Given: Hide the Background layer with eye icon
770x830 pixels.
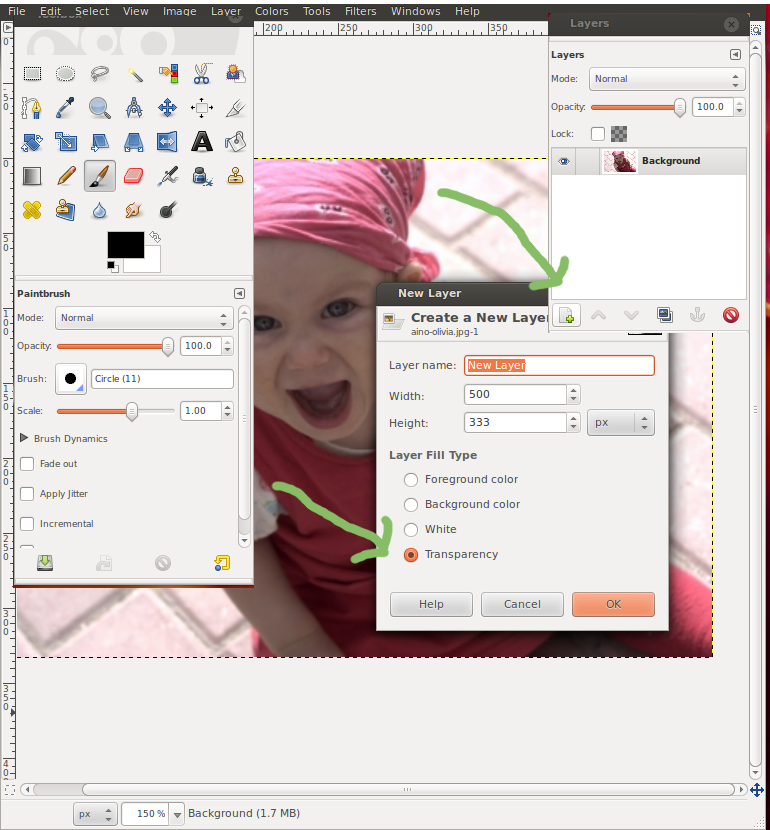Looking at the screenshot, I should pos(564,161).
